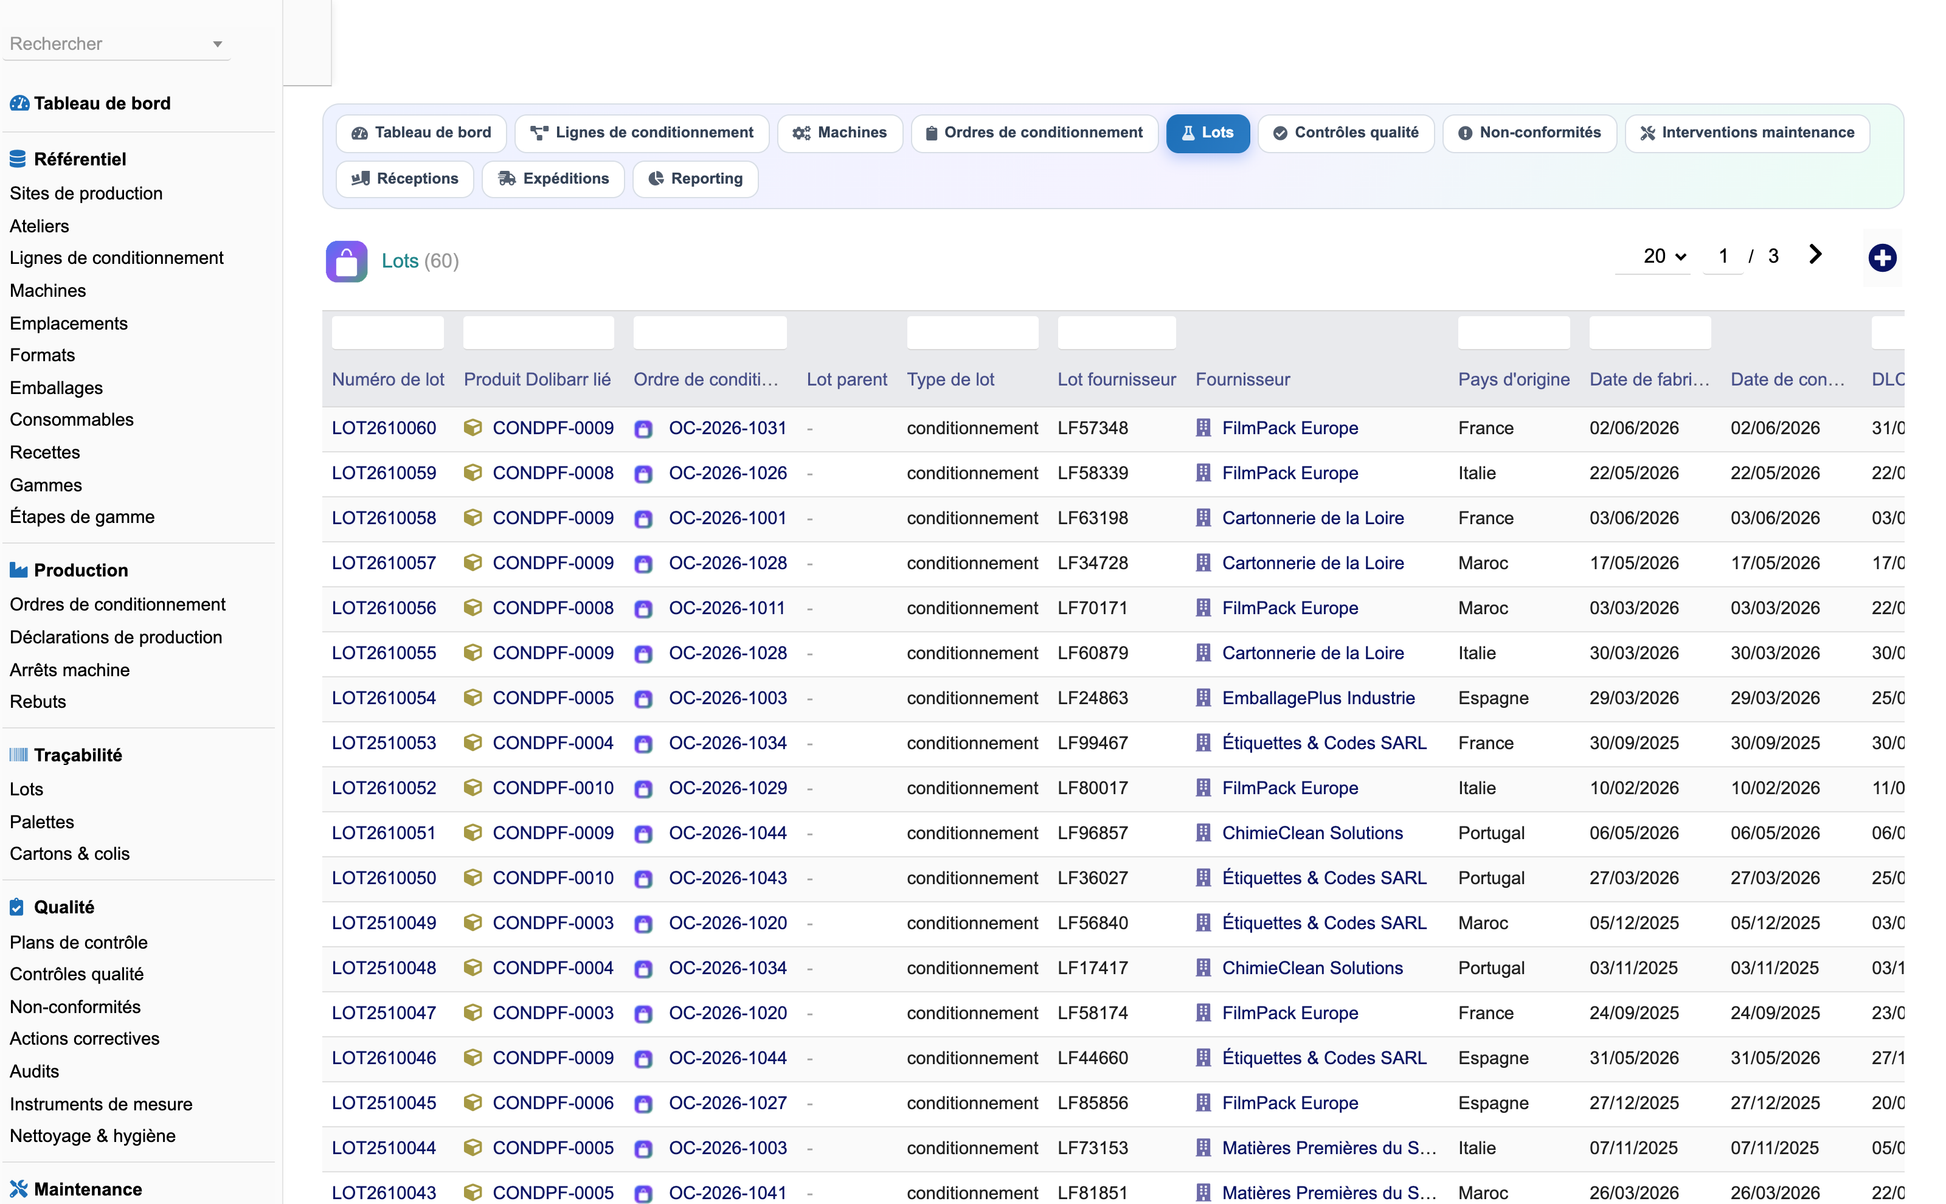This screenshot has height=1204, width=1946.
Task: Sort by Type de lot column header
Action: (x=951, y=380)
